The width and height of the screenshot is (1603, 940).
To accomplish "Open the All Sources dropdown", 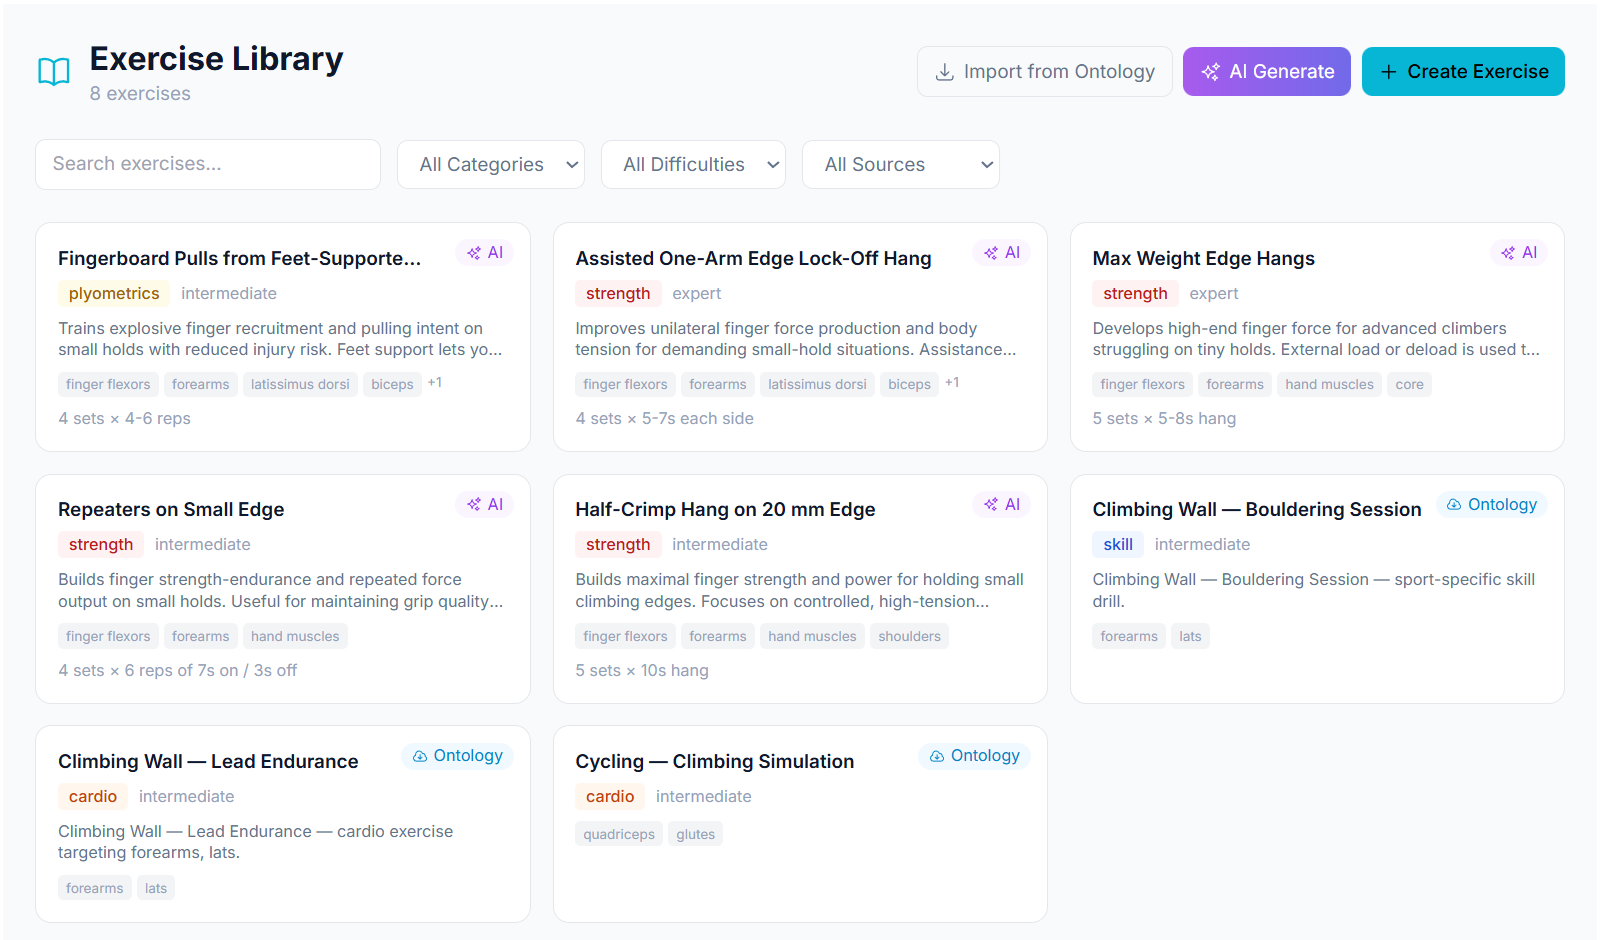I will (901, 165).
